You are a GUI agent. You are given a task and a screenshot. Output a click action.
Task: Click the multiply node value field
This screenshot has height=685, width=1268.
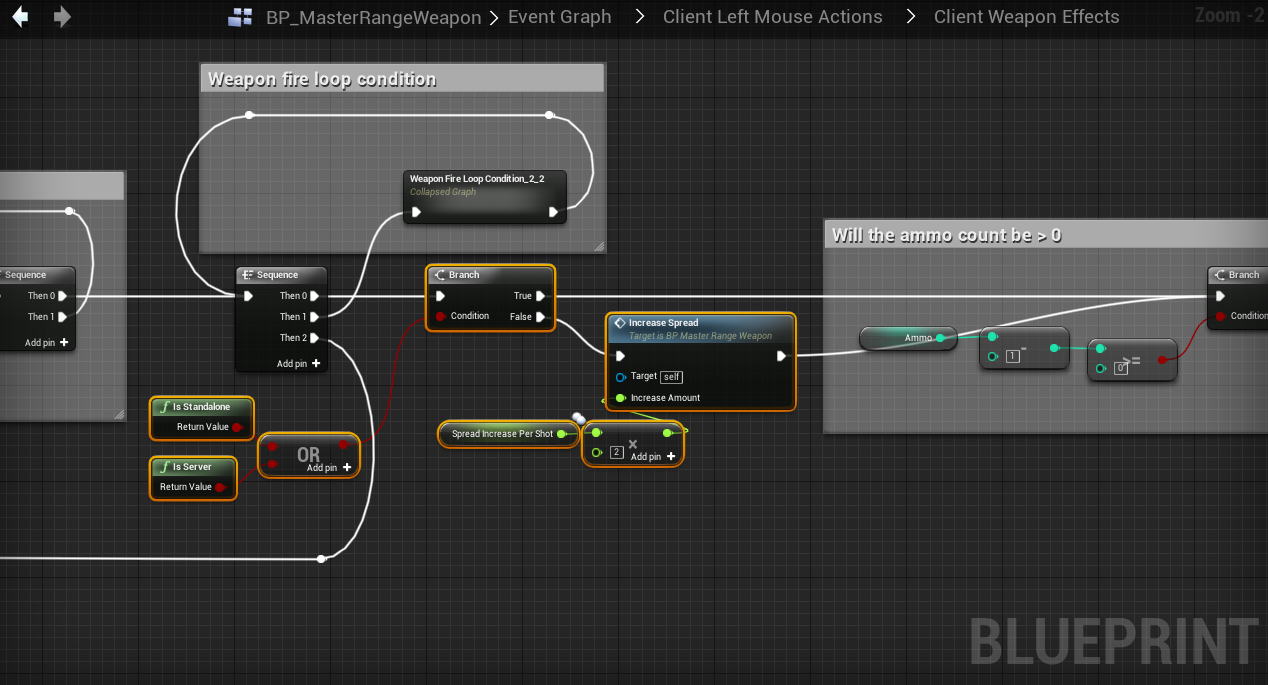coord(617,453)
